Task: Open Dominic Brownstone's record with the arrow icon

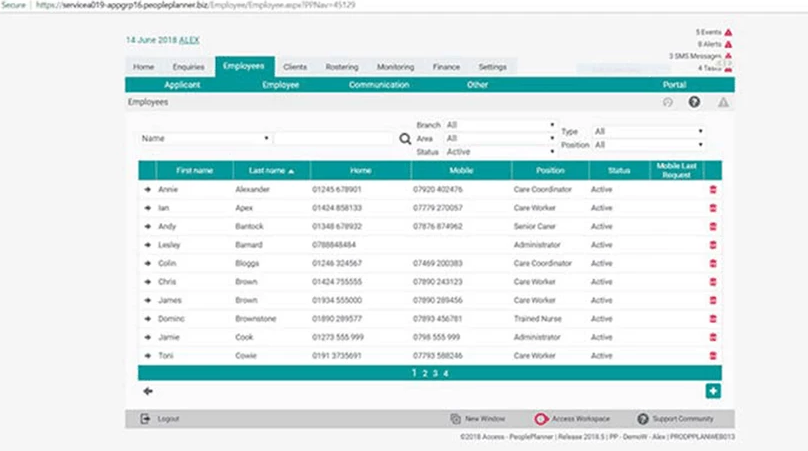Action: pos(147,319)
